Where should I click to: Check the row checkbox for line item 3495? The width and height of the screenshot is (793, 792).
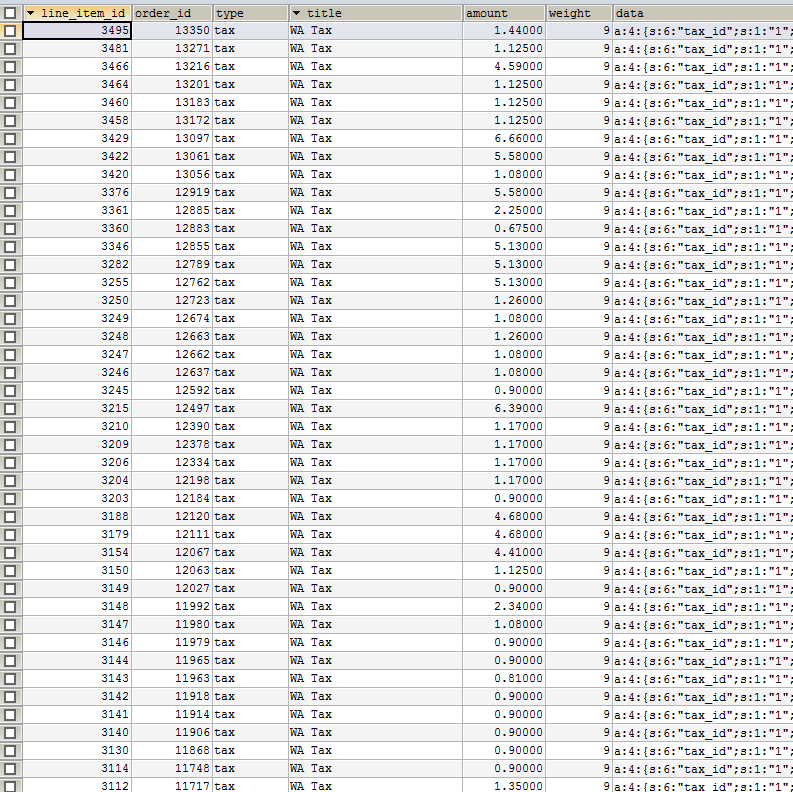(x=10, y=31)
